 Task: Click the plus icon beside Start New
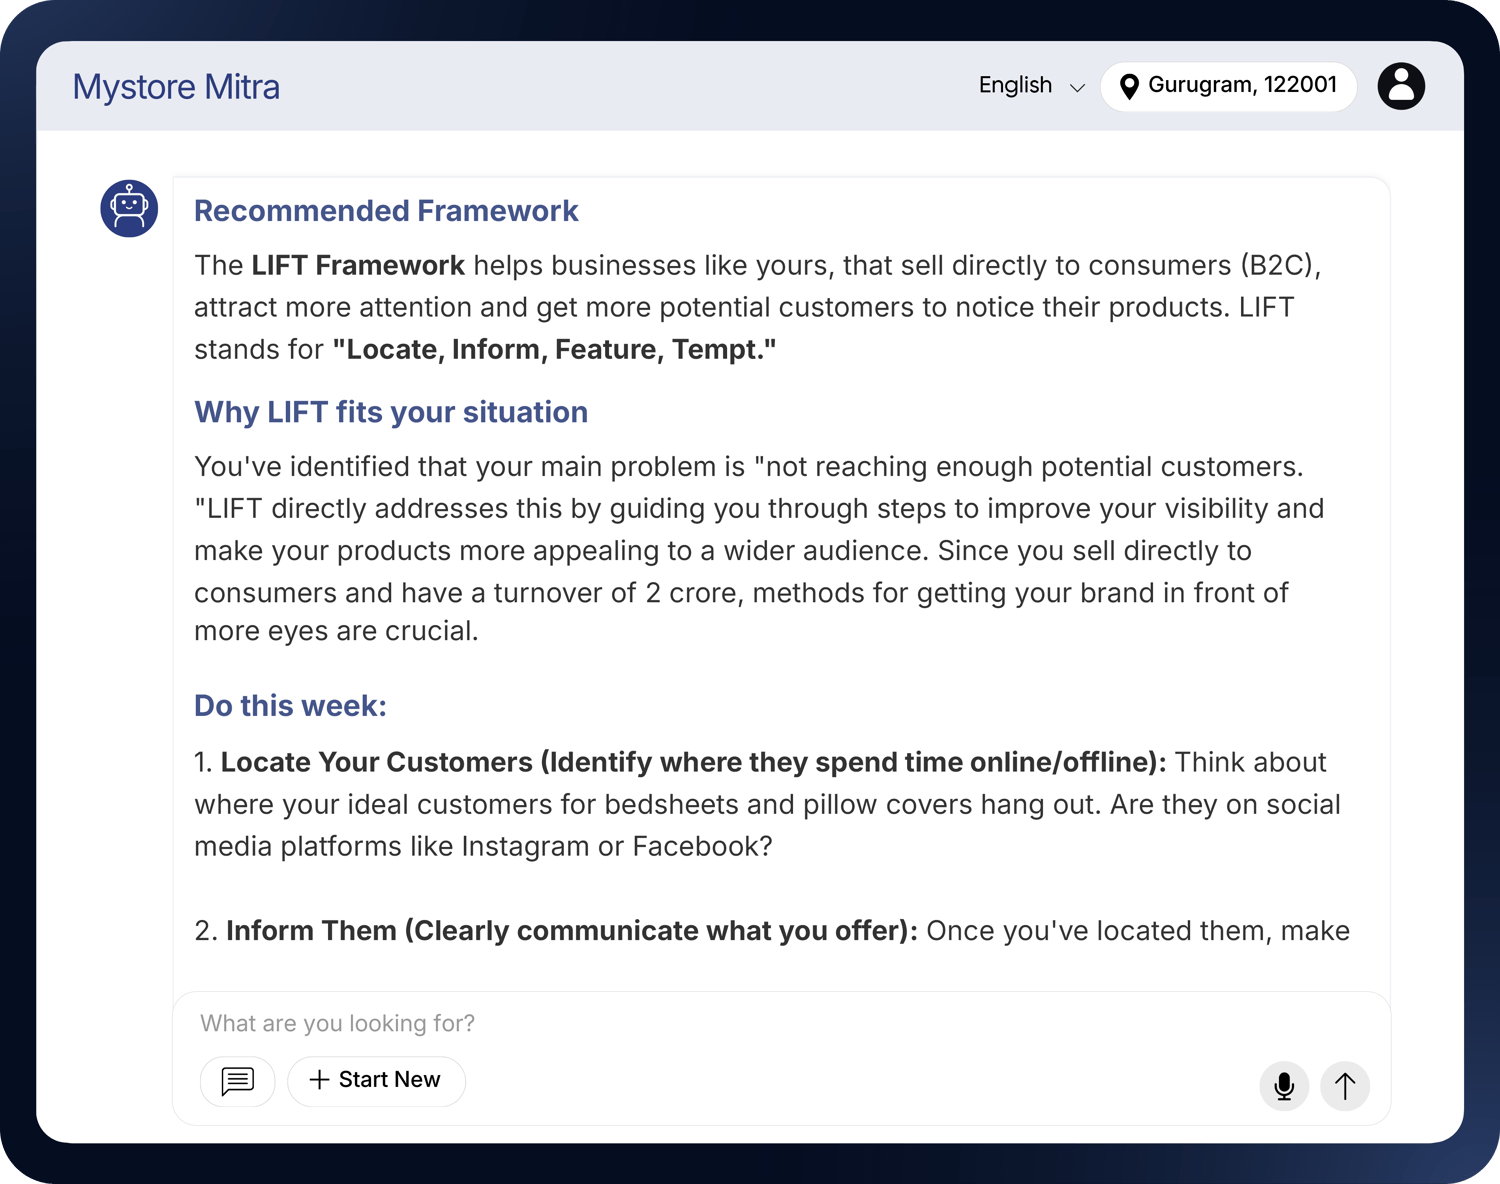[x=319, y=1080]
